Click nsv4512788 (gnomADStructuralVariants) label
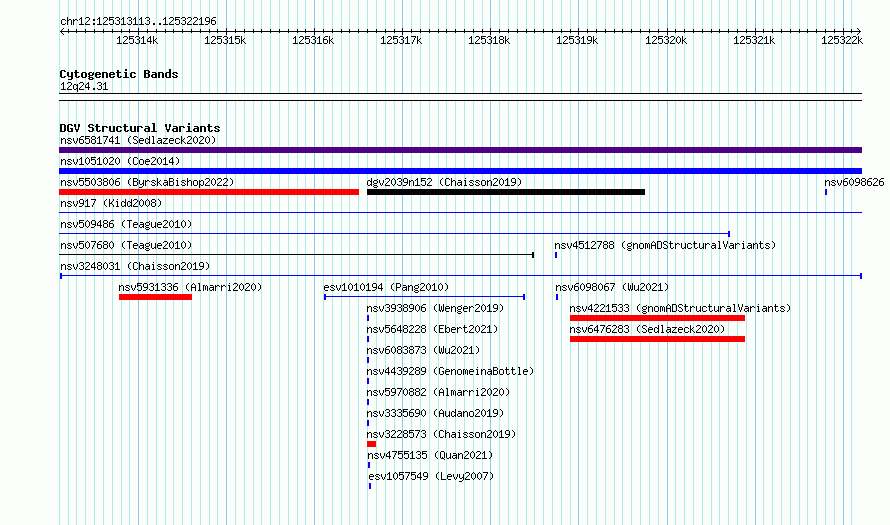 665,245
